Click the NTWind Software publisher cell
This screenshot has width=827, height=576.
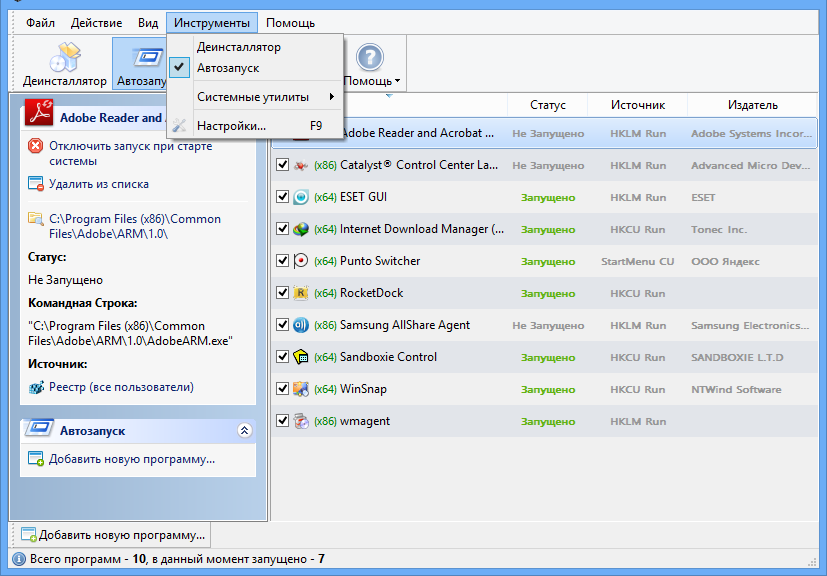(x=736, y=390)
